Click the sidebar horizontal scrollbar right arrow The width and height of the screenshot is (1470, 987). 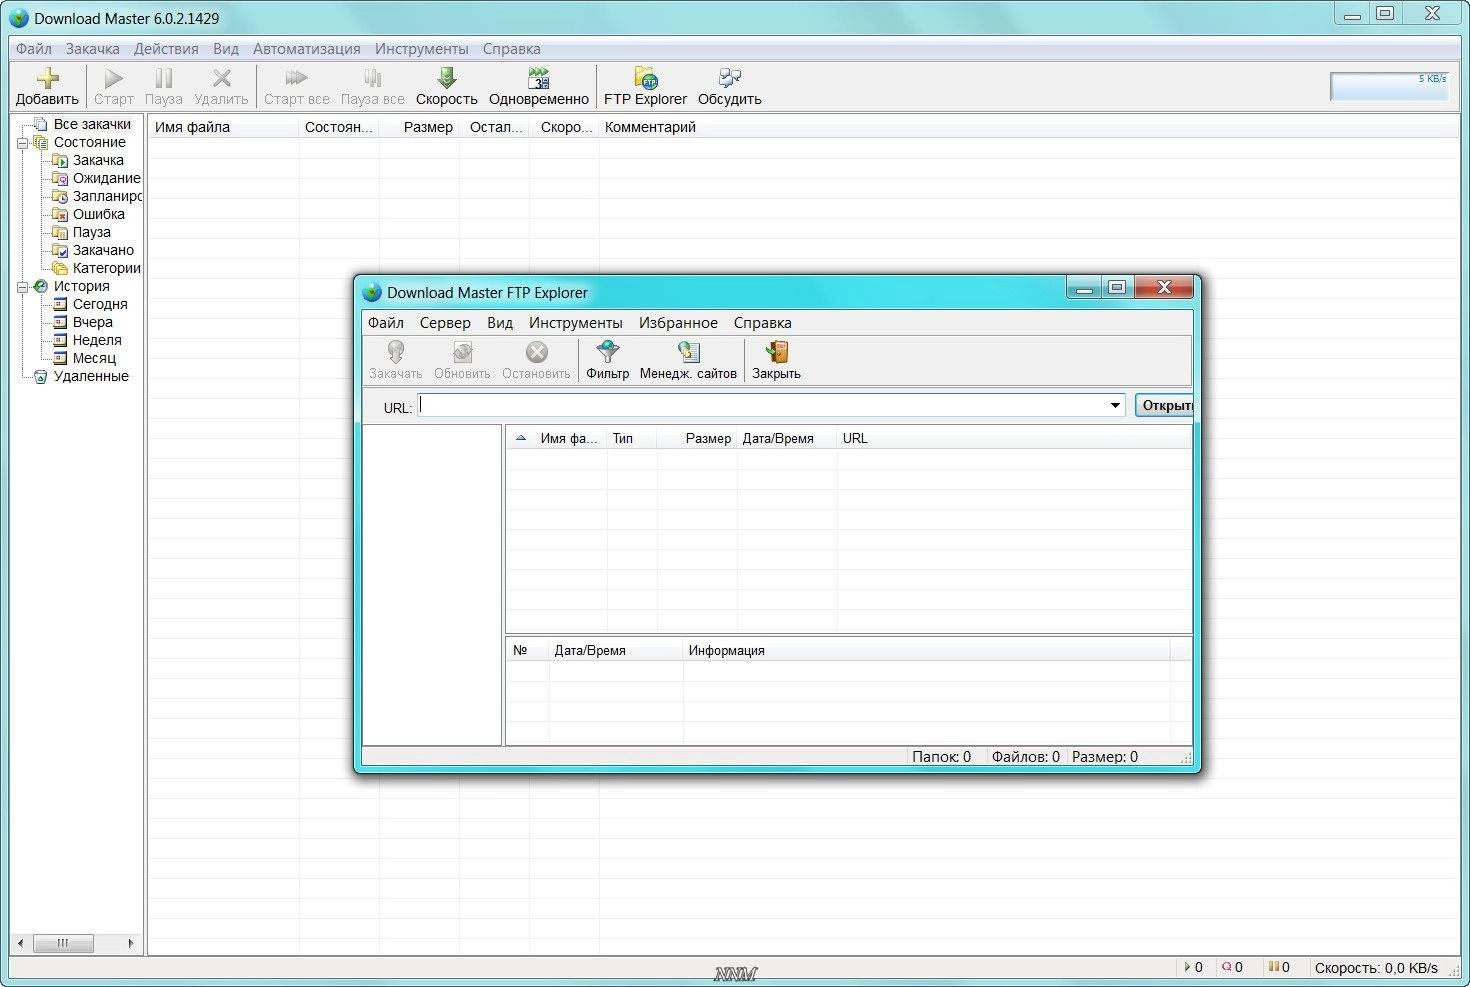tap(131, 943)
